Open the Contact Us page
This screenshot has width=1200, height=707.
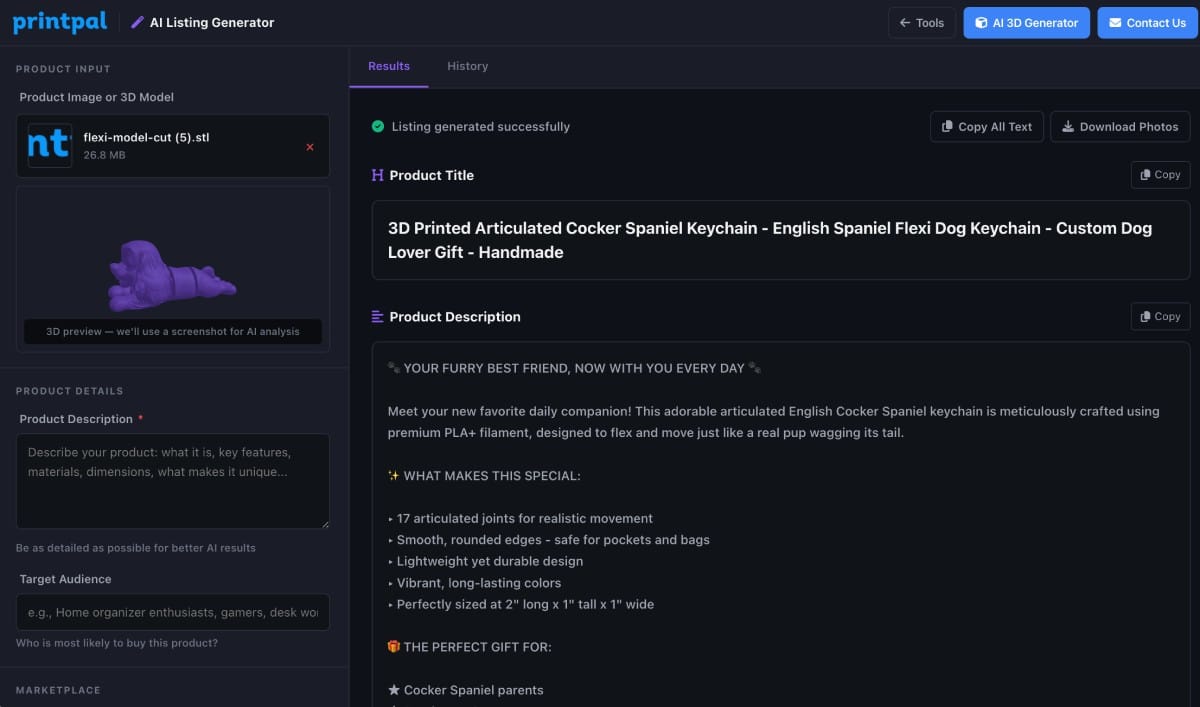[1146, 23]
